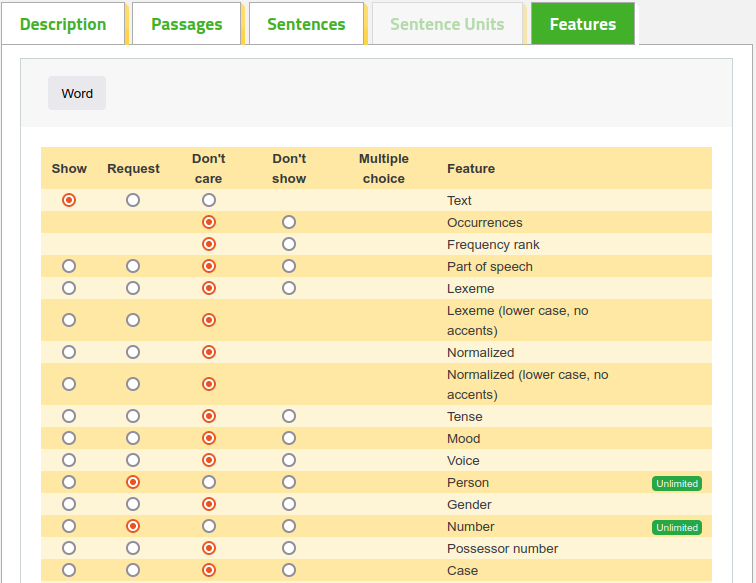Select Show for Part of speech
The height and width of the screenshot is (583, 756).
69,266
